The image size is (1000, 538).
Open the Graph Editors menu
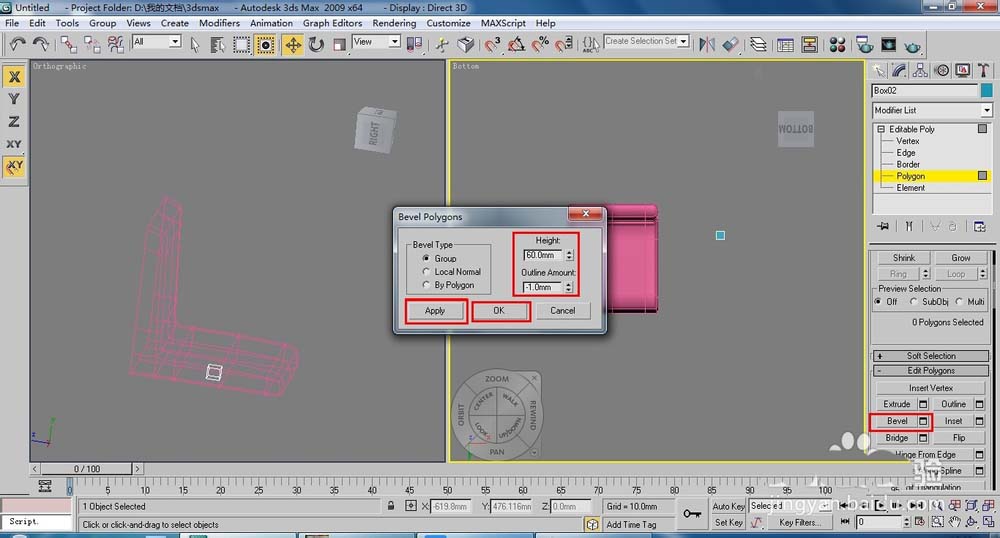coord(332,23)
